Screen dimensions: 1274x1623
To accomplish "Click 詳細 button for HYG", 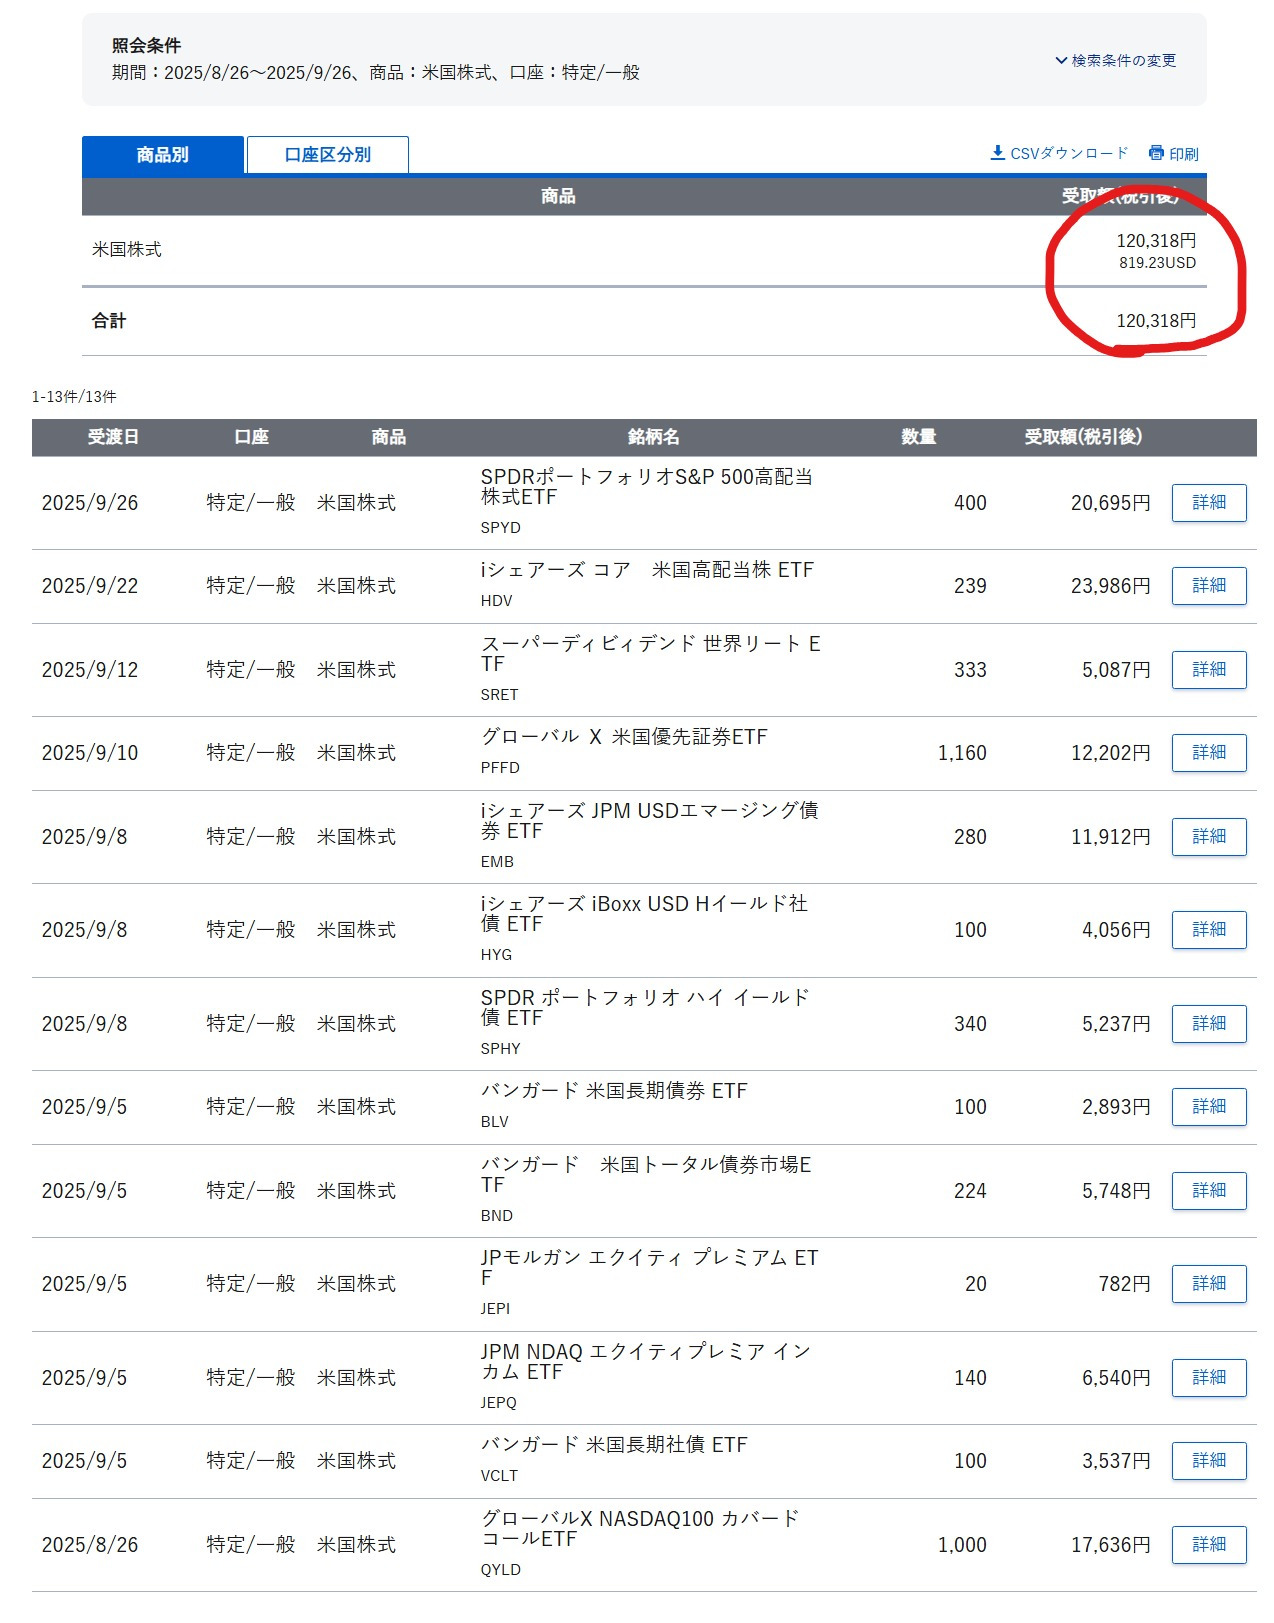I will coord(1208,930).
